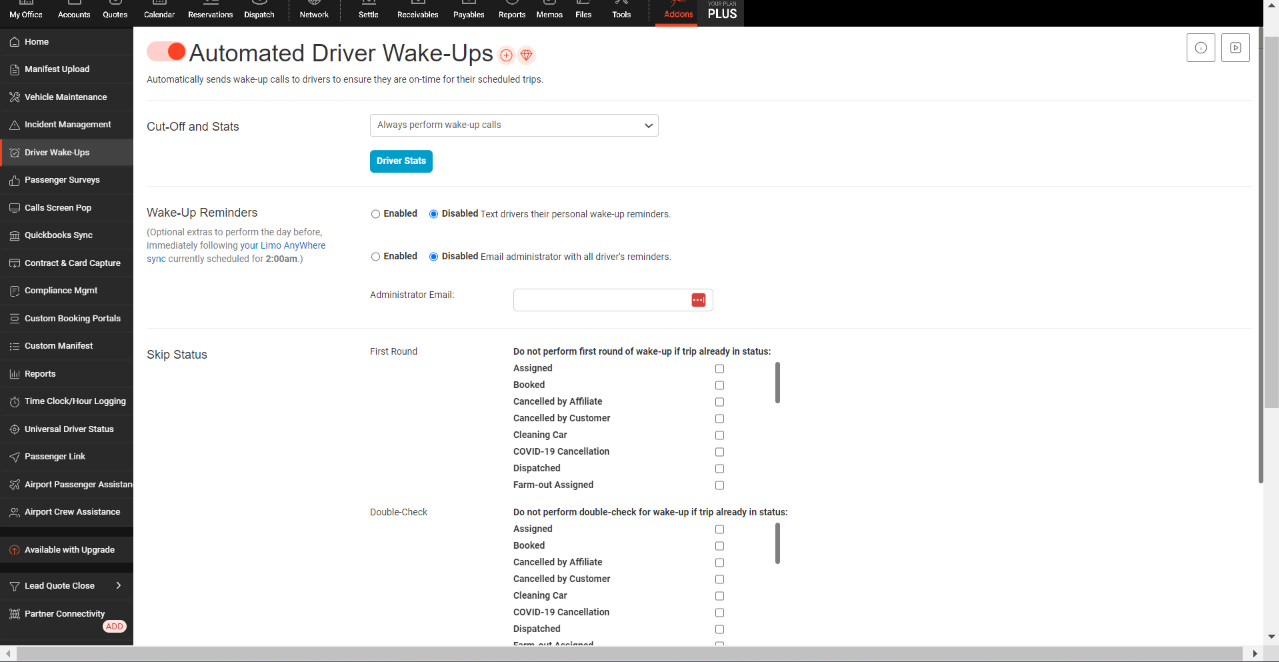Go to Quickbooks Sync in the sidebar

pyautogui.click(x=58, y=235)
